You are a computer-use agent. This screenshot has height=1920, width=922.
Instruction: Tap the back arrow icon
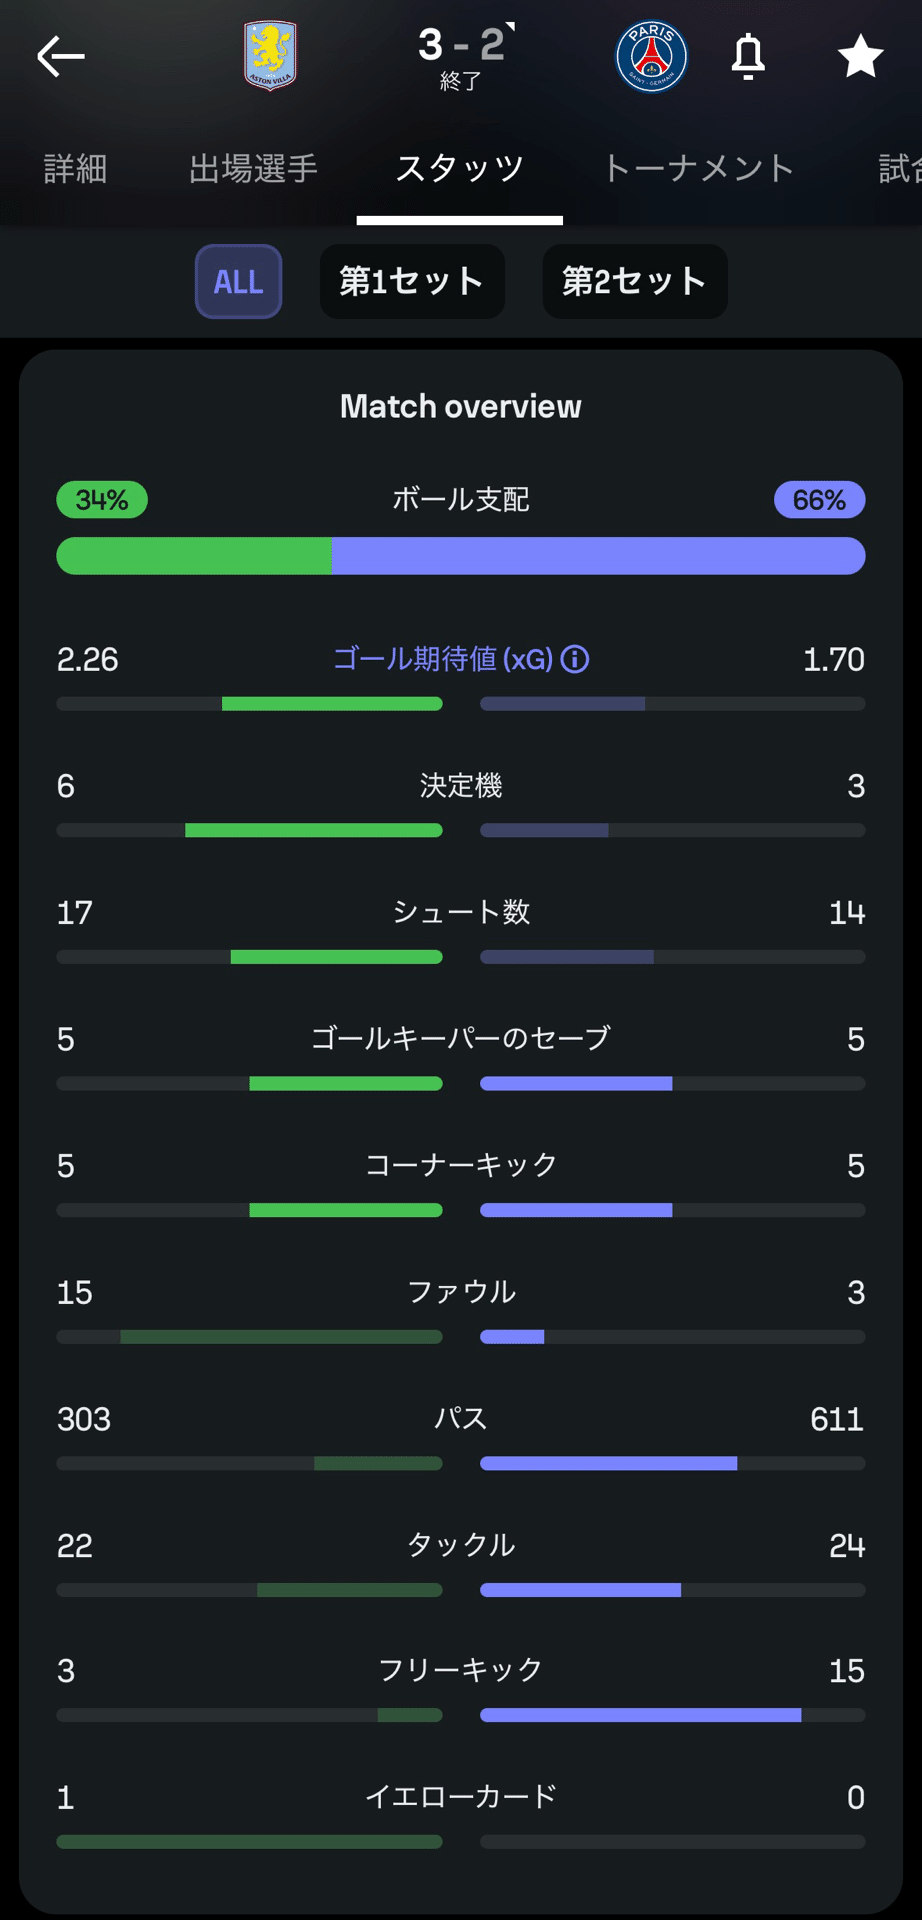click(x=61, y=56)
